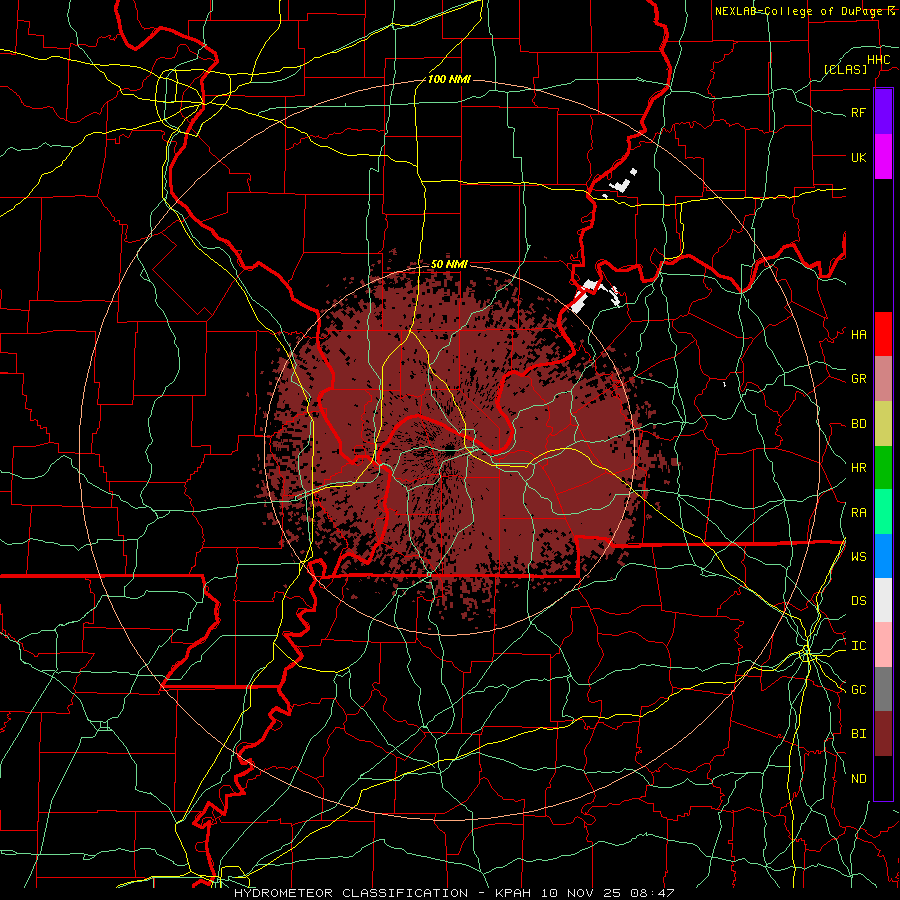The height and width of the screenshot is (900, 900).
Task: Click the [CLAS] units label
Action: (x=845, y=69)
